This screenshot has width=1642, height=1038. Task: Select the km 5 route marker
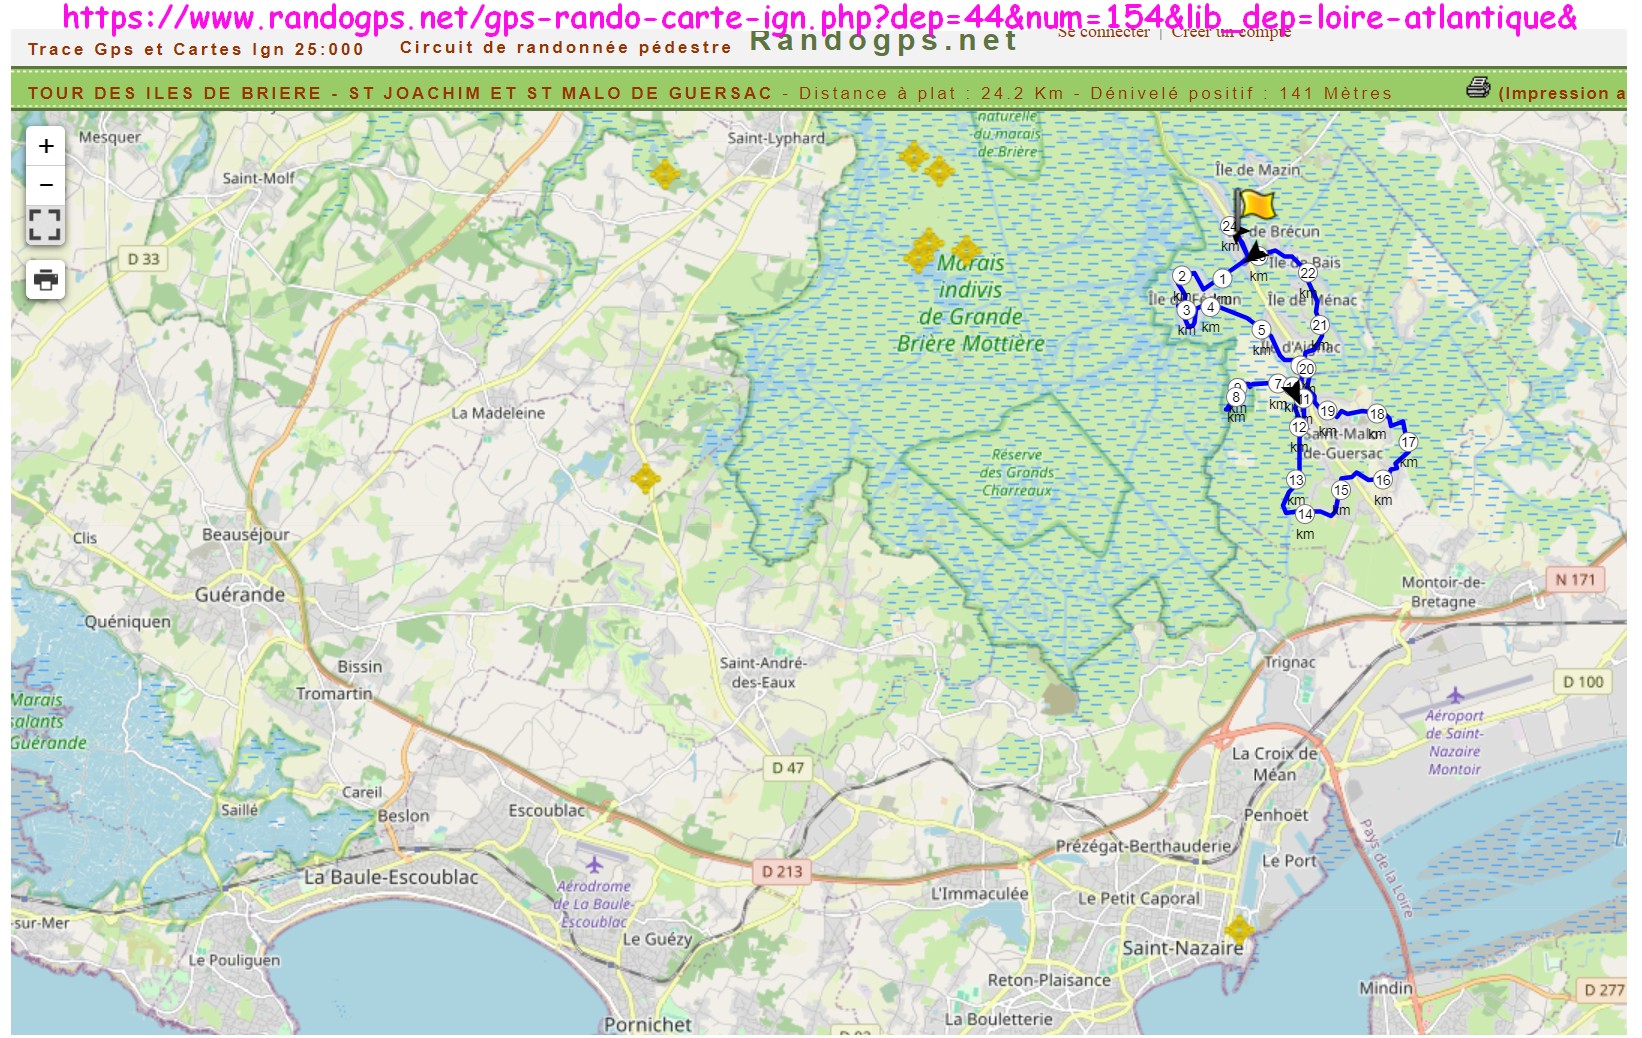1261,330
